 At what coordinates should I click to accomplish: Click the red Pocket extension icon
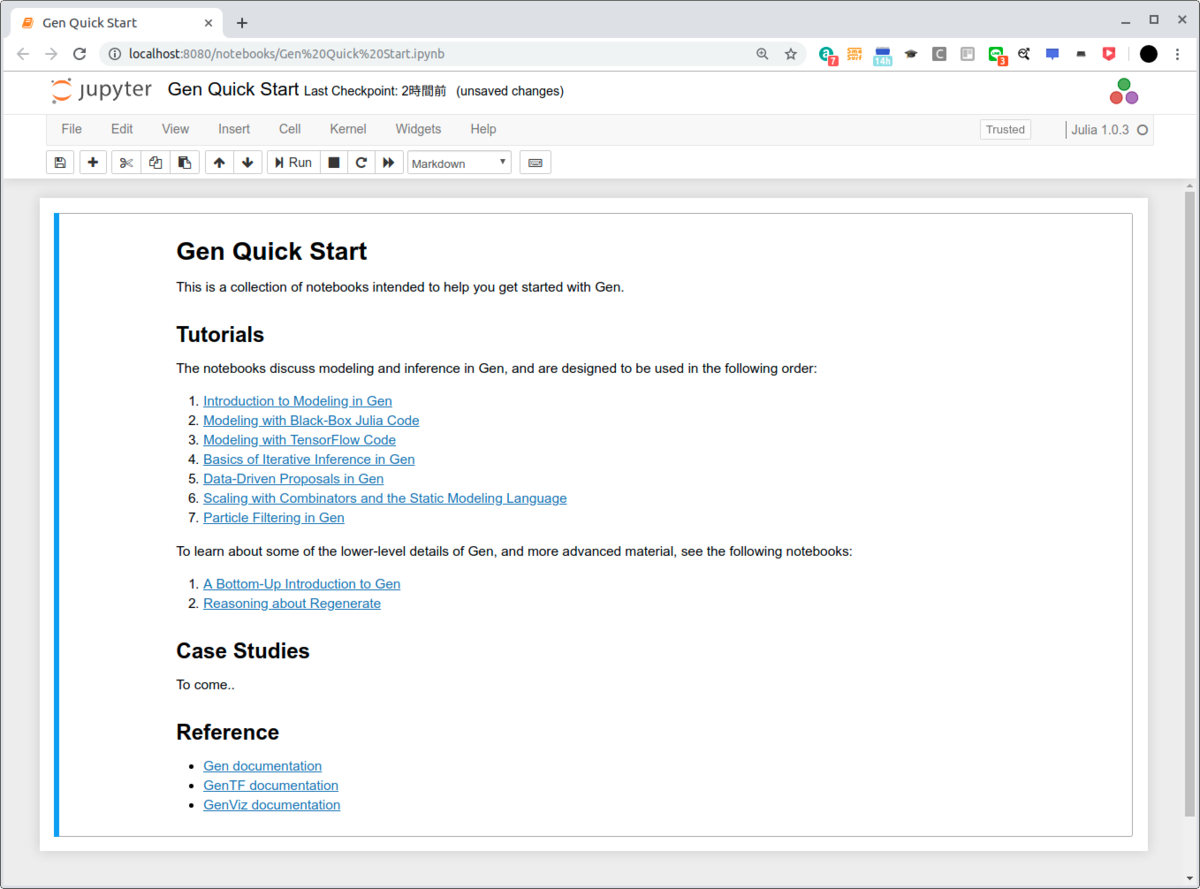pyautogui.click(x=1109, y=54)
